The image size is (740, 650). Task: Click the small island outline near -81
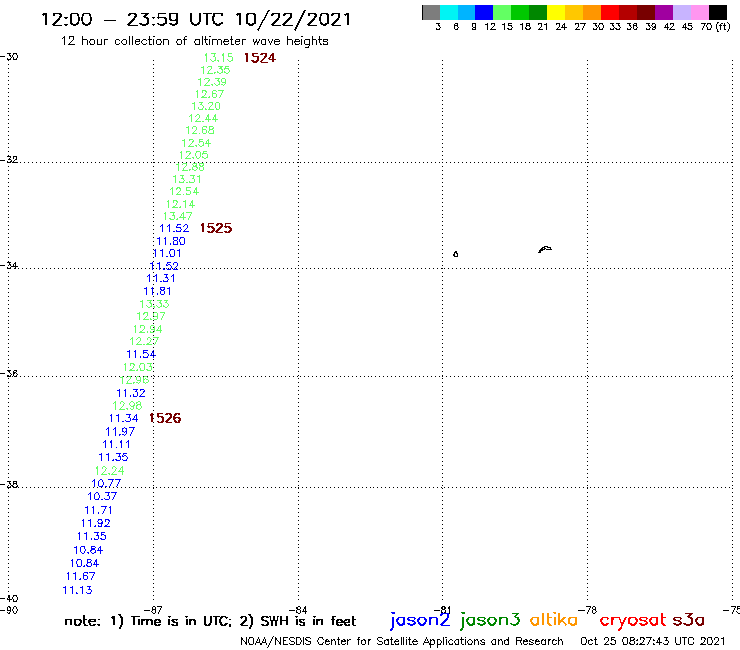pos(455,254)
